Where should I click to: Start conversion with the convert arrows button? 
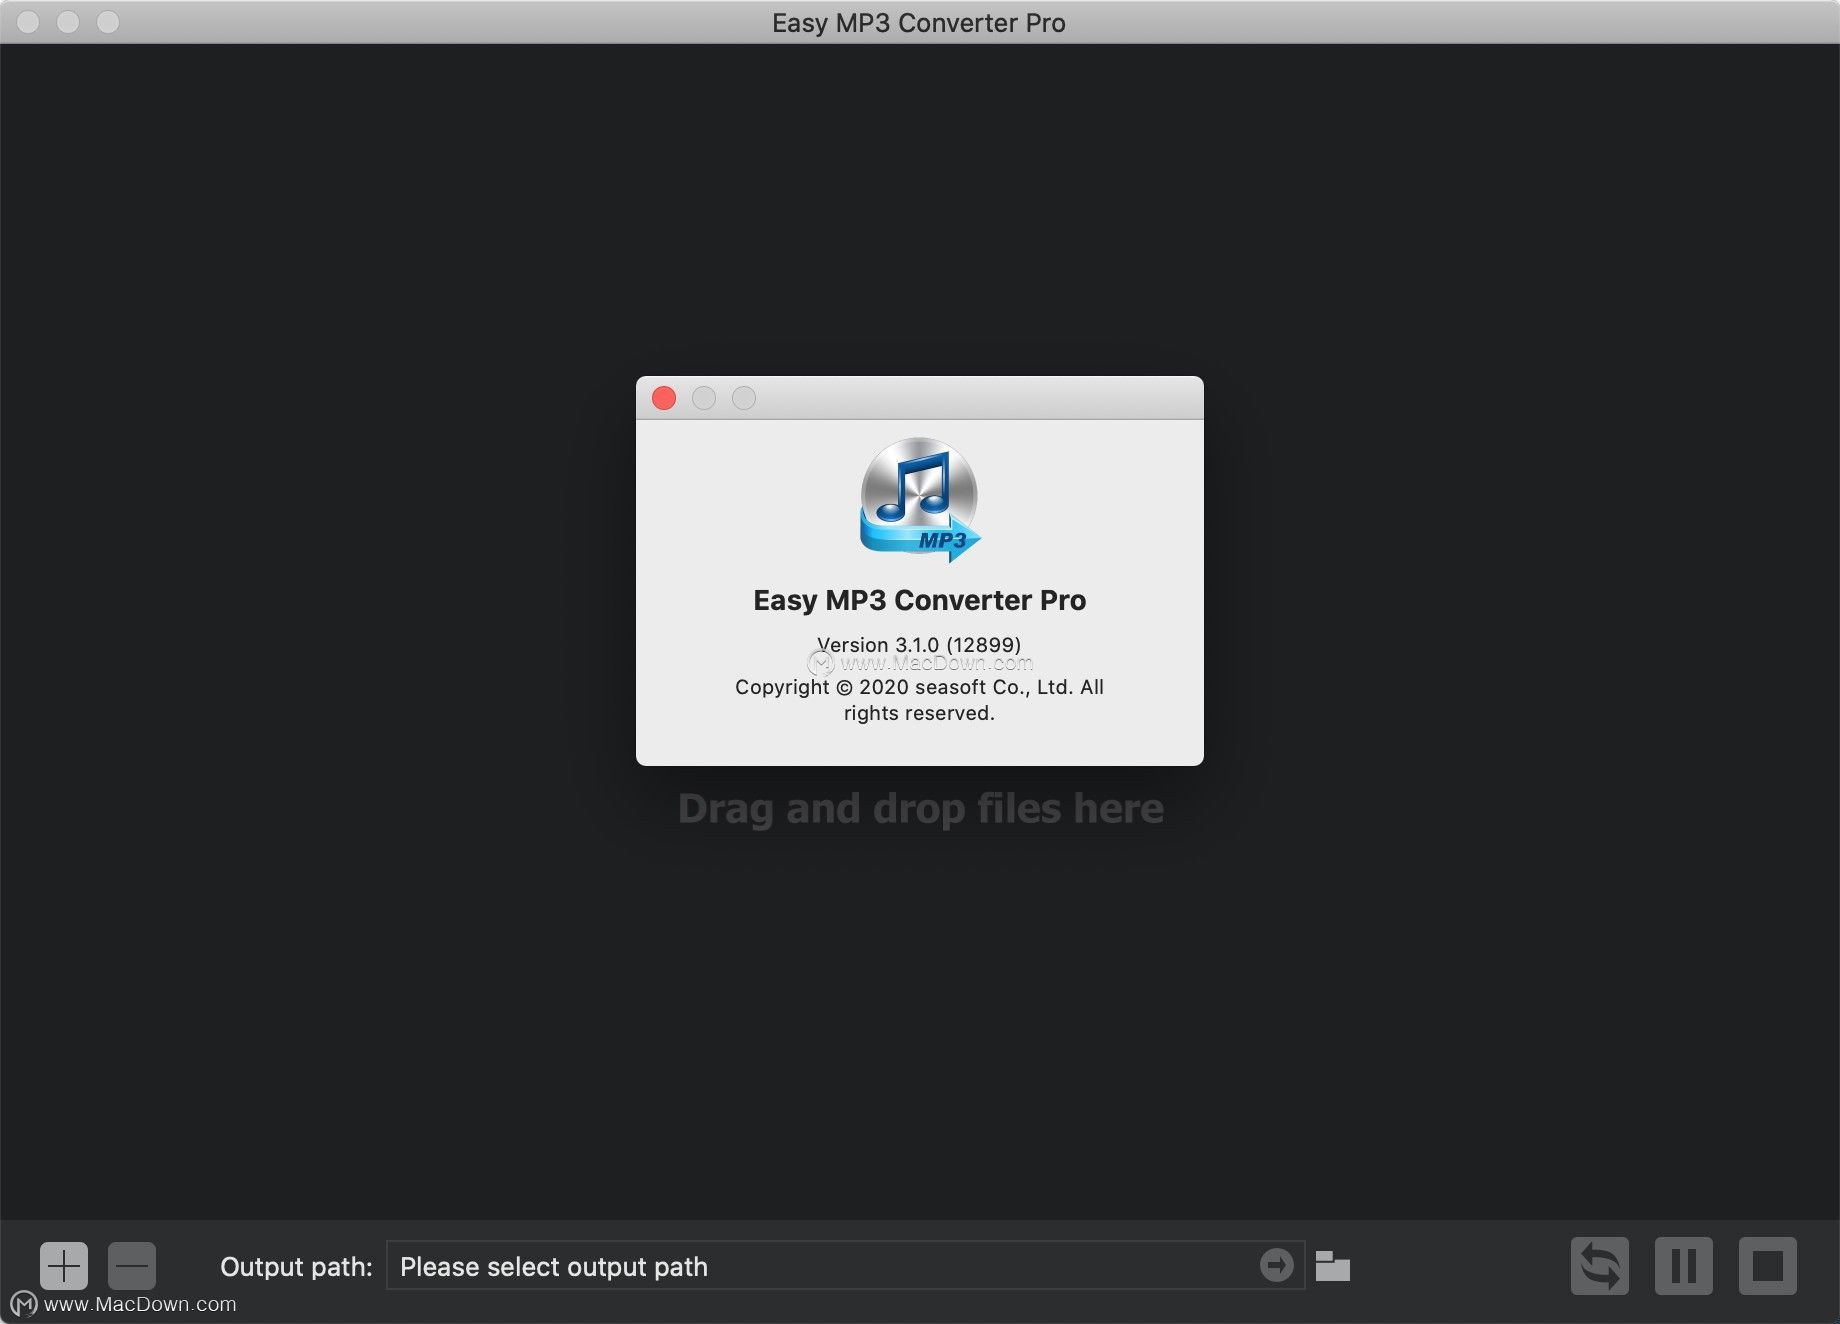click(1600, 1266)
